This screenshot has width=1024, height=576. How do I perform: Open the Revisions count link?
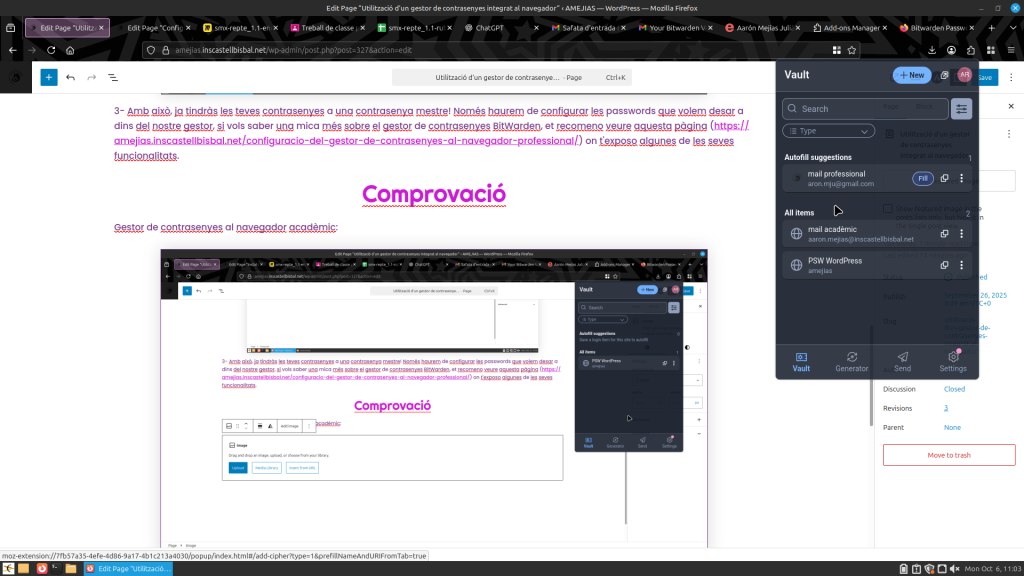coord(946,408)
